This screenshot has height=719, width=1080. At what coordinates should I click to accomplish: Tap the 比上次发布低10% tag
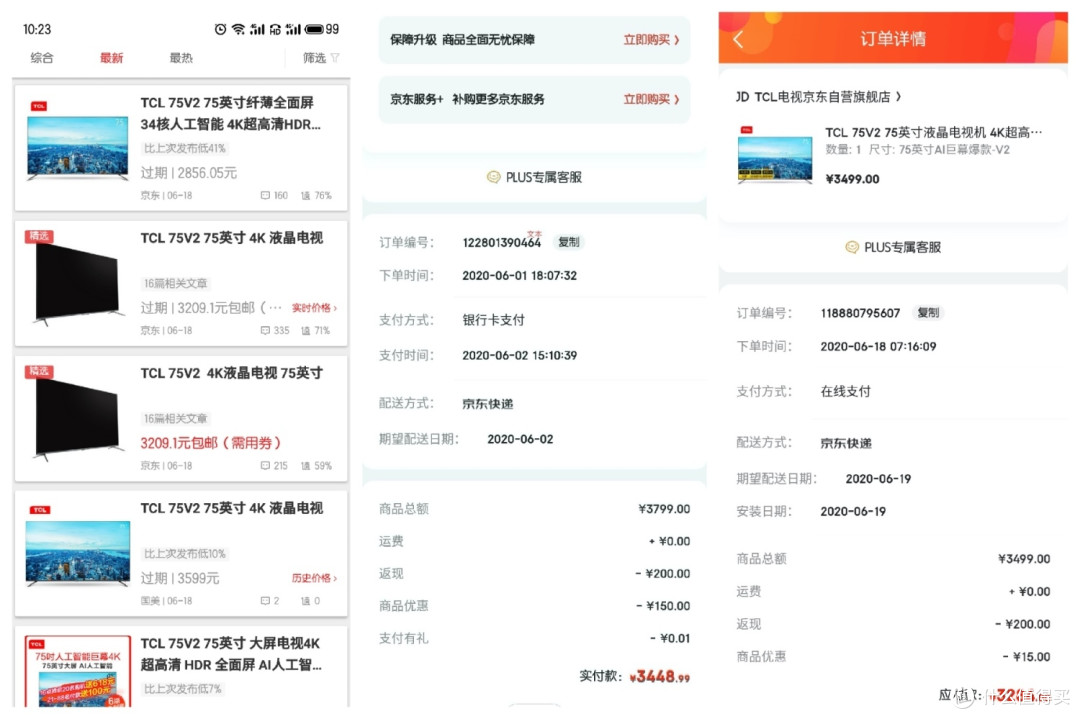click(x=184, y=554)
